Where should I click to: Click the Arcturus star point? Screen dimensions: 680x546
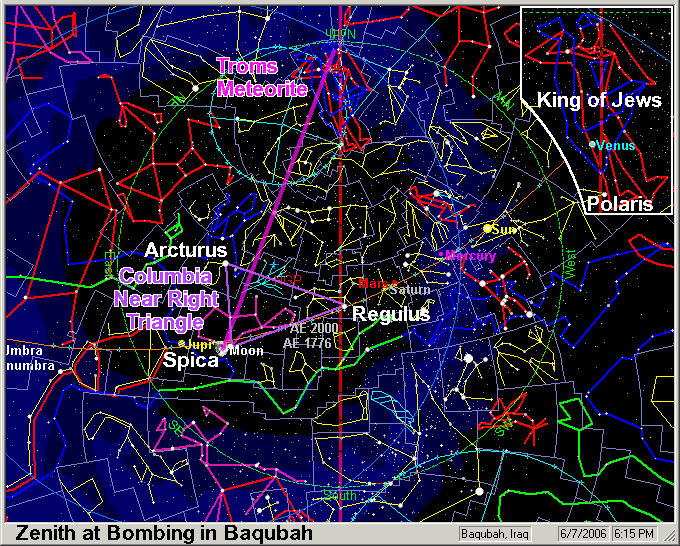coord(226,263)
